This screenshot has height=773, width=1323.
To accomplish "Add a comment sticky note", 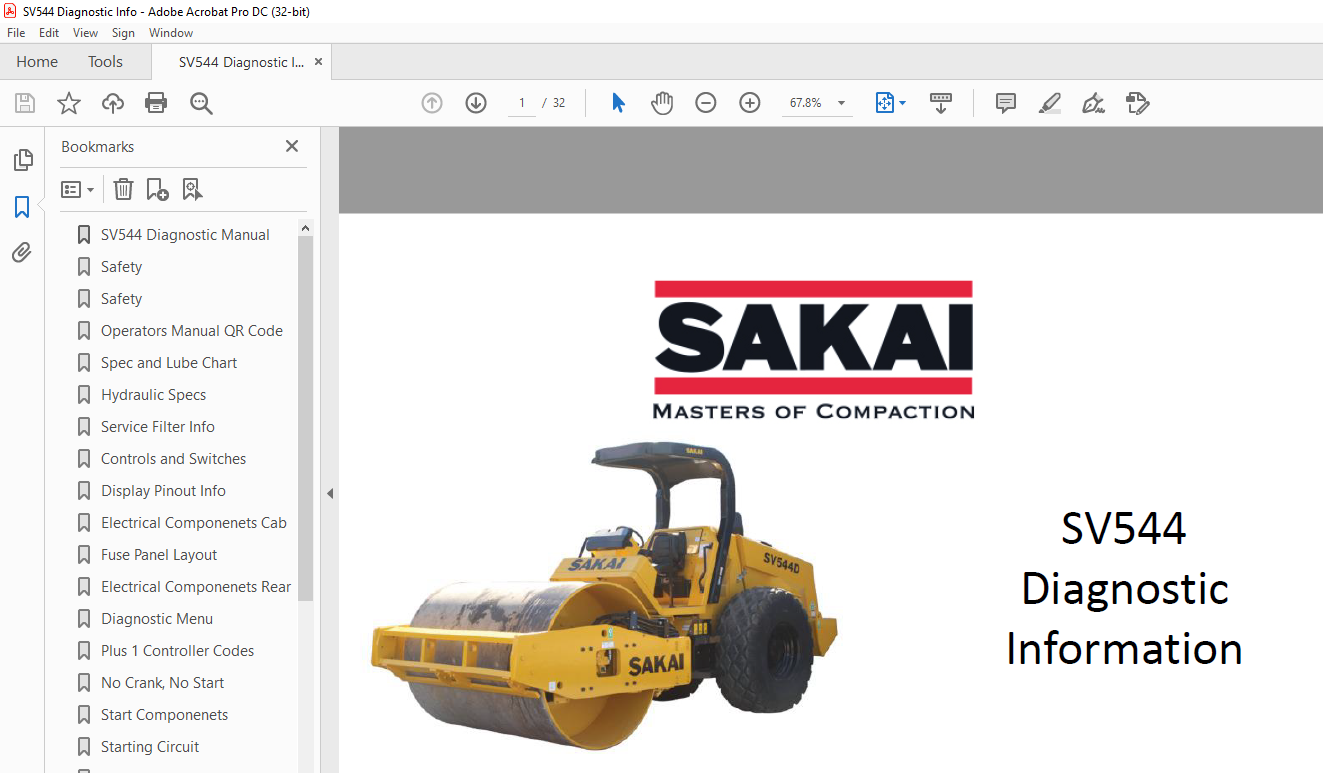I will (1006, 103).
